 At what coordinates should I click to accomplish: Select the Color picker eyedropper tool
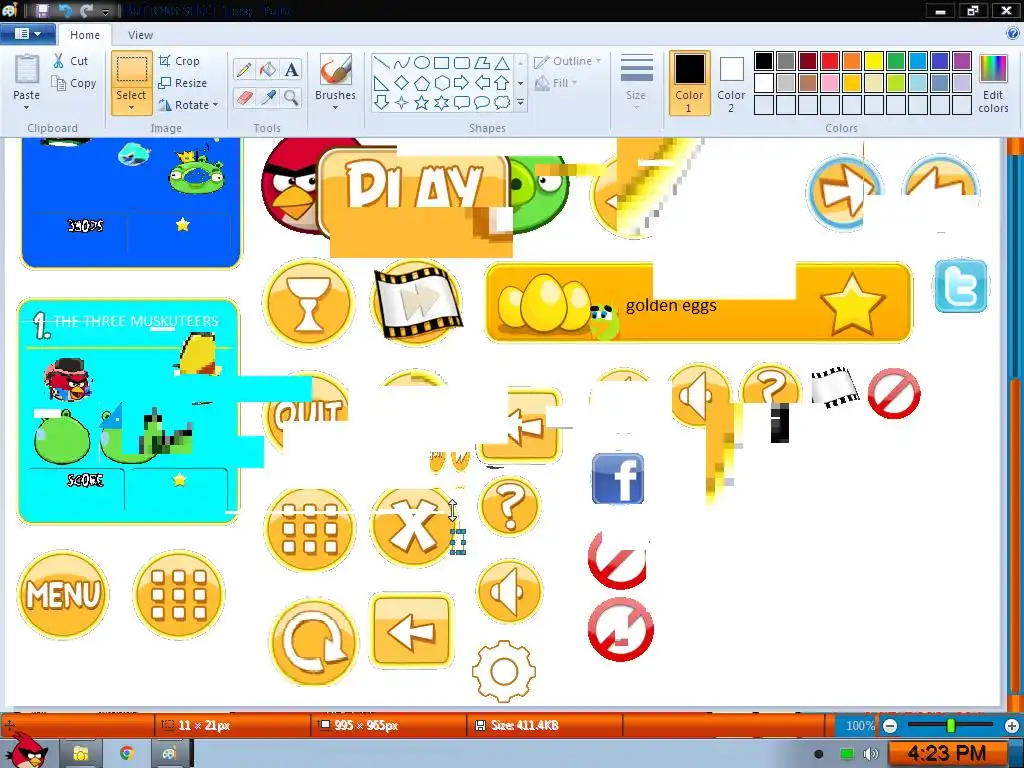268,98
